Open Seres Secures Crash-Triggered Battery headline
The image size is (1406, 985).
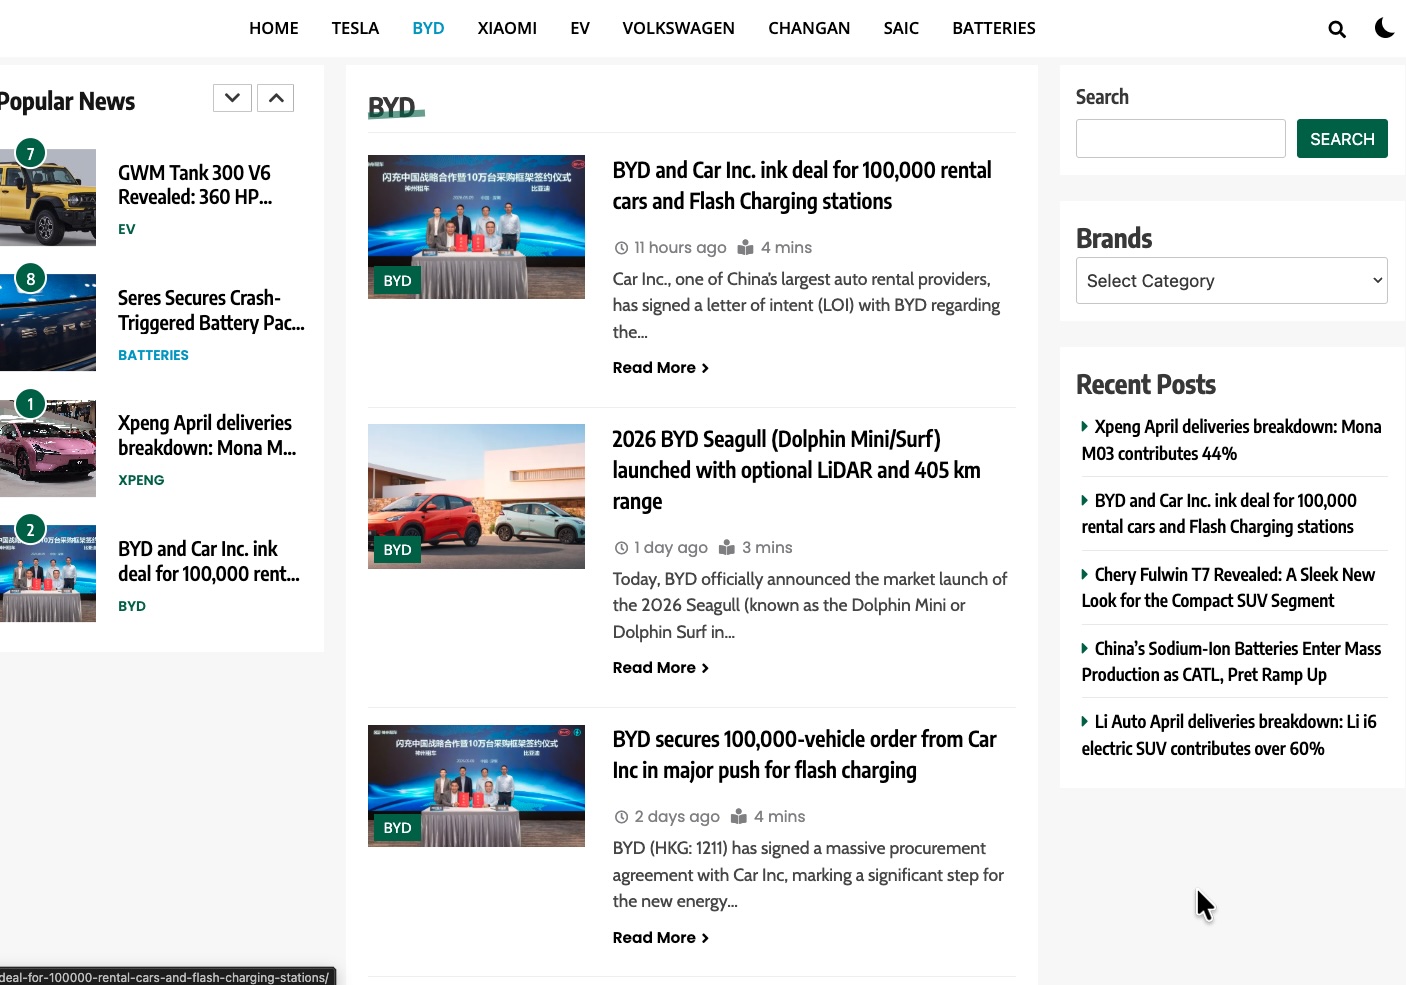tap(211, 310)
